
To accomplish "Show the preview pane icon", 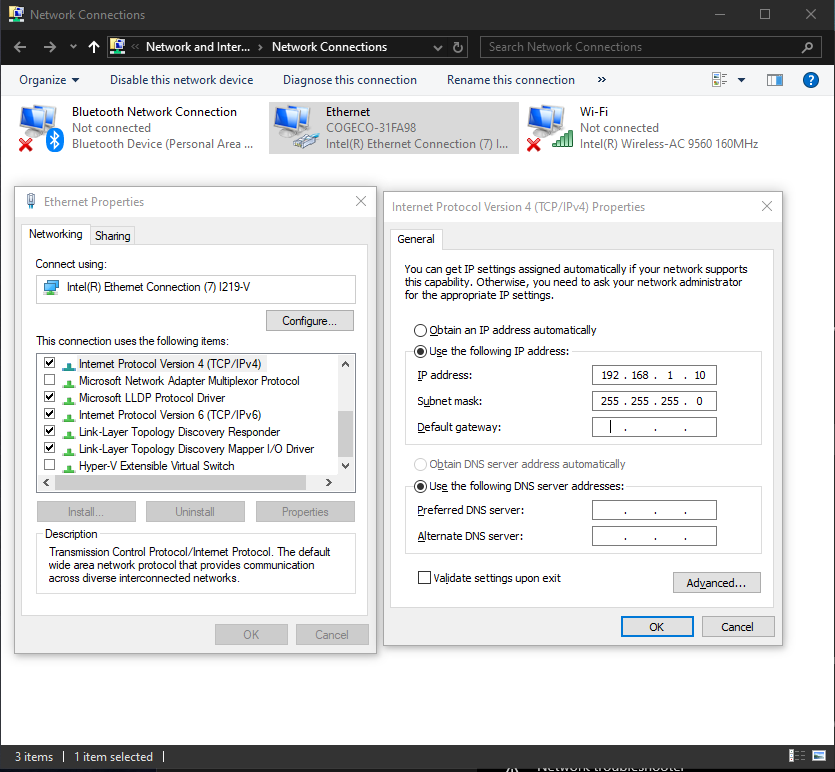I will click(774, 79).
